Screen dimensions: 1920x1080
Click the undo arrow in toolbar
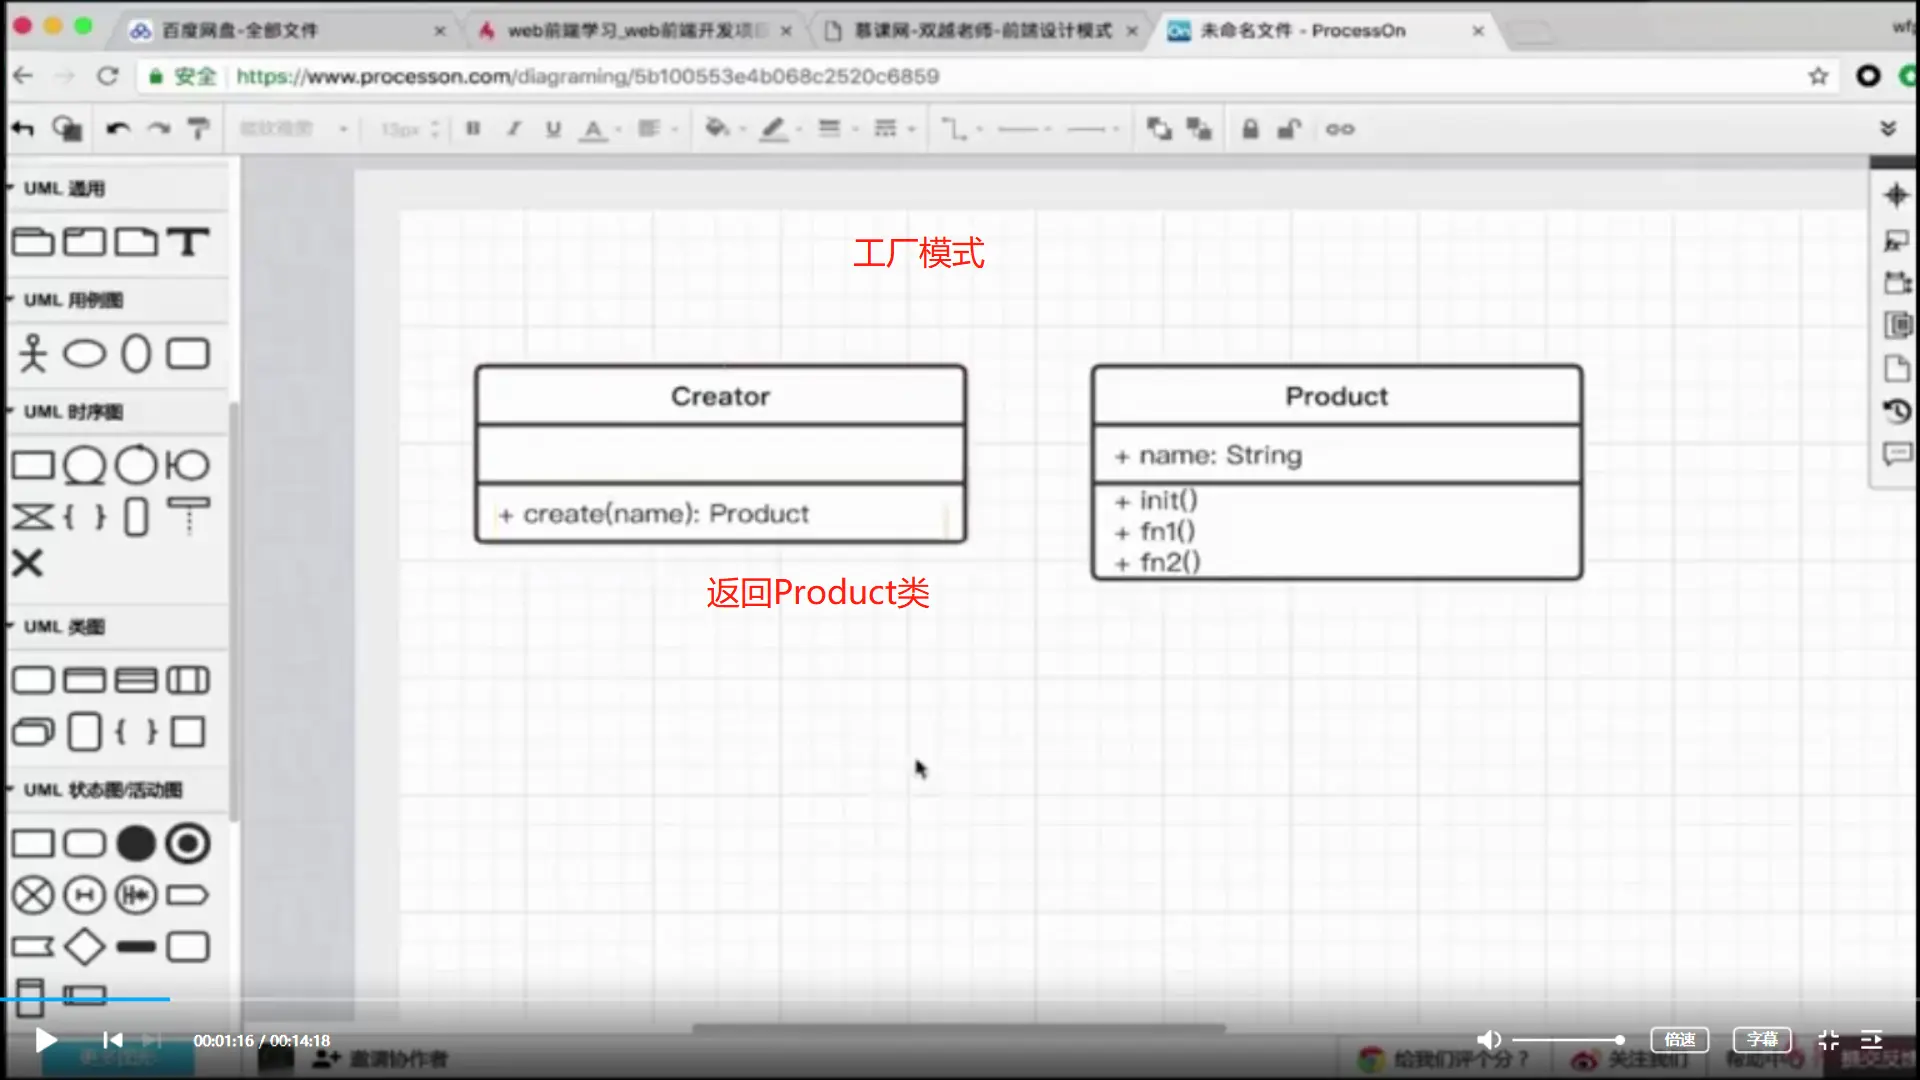(118, 129)
